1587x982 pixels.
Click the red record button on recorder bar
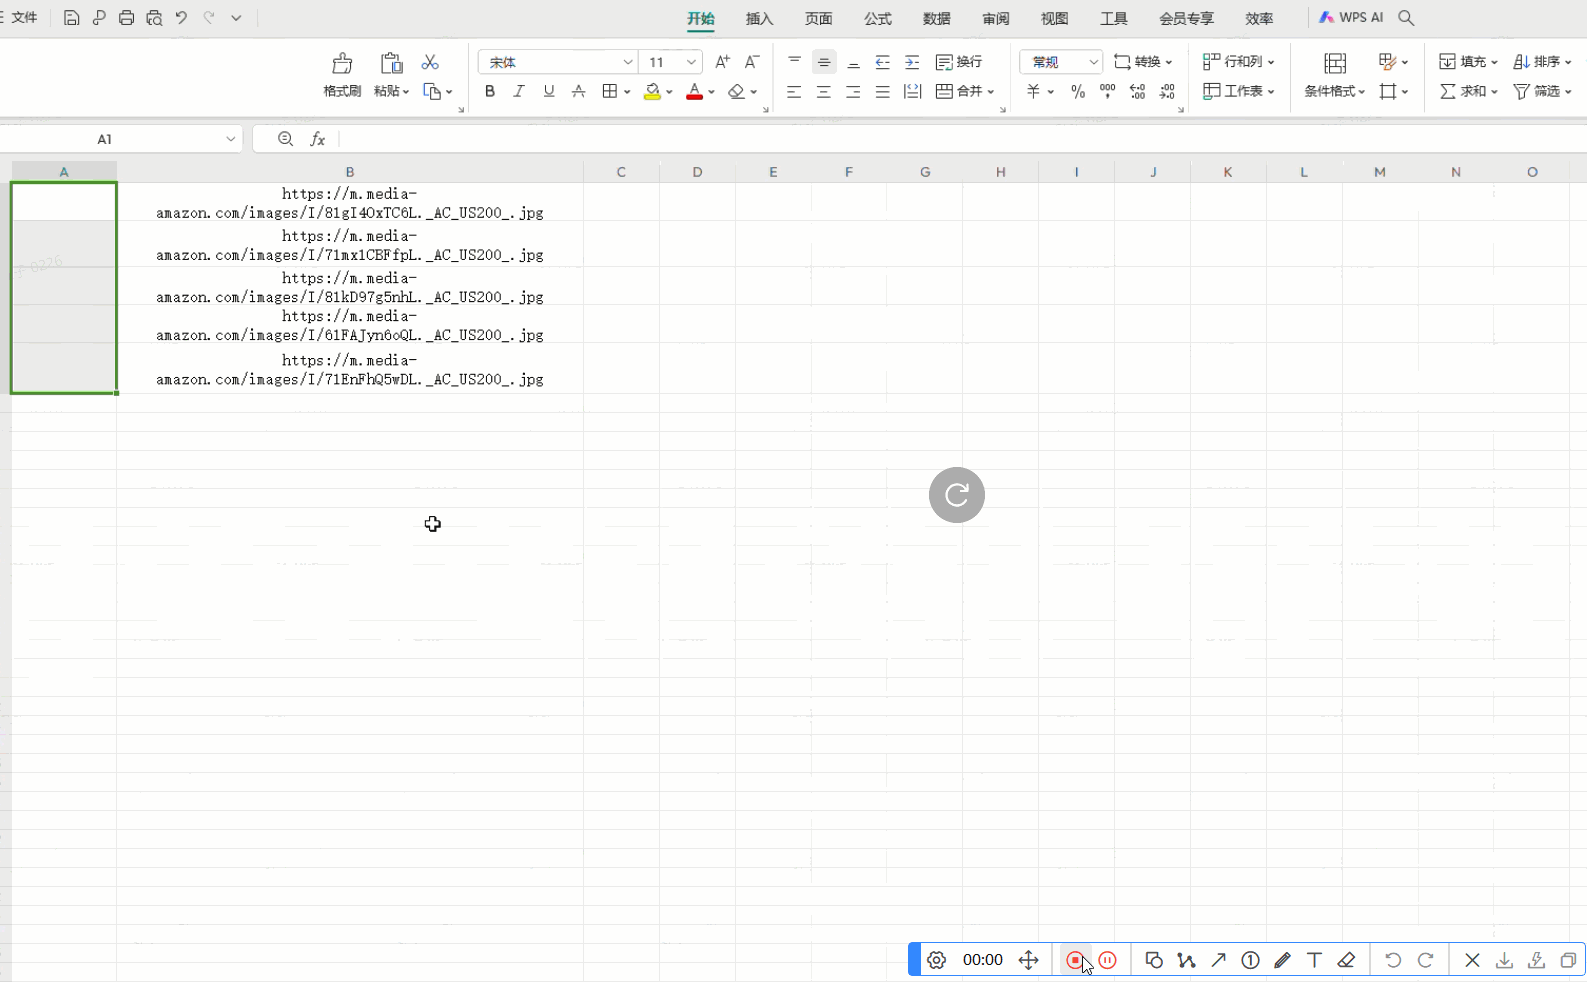[x=1075, y=960]
